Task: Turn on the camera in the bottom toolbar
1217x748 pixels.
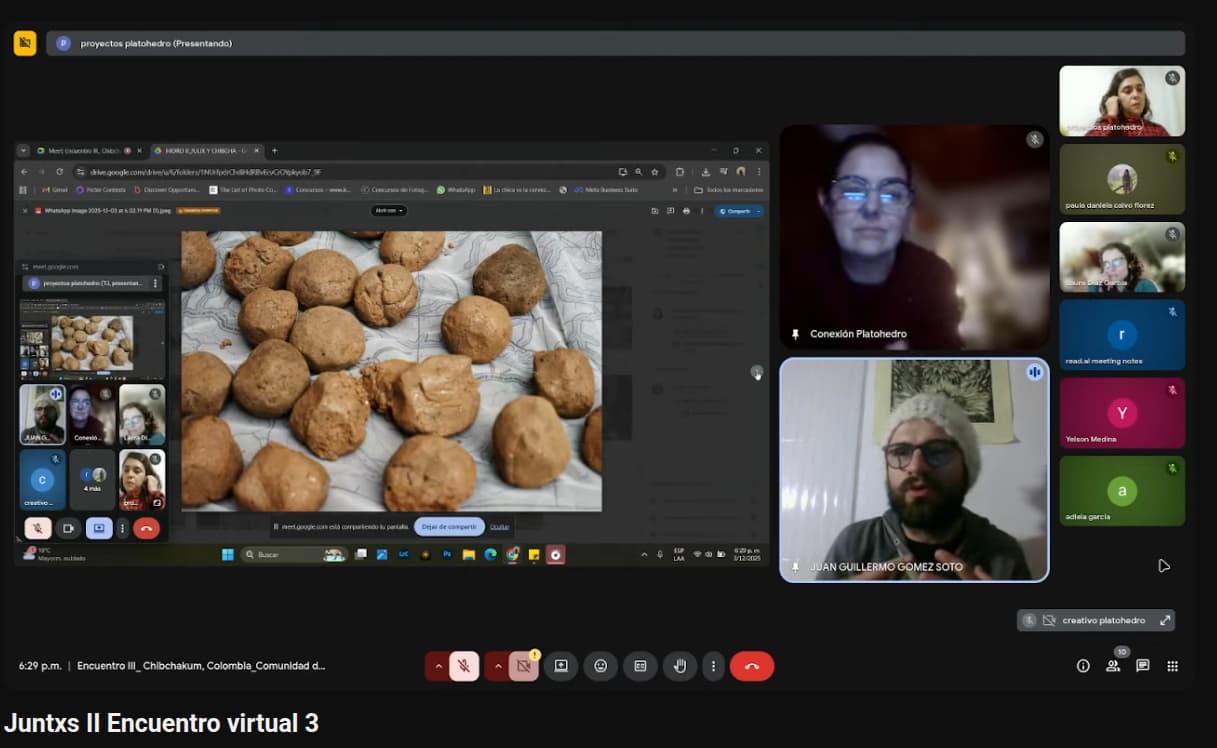Action: point(523,666)
